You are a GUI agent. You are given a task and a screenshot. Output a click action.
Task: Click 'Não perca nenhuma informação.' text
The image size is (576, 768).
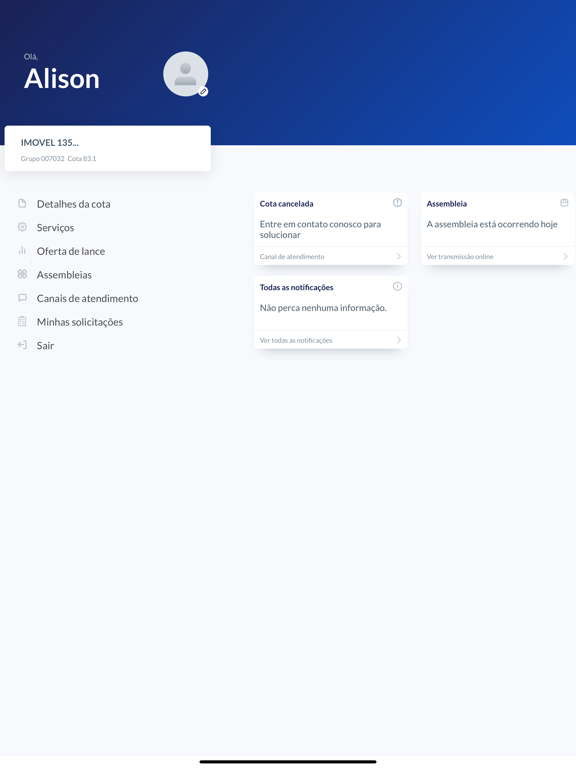[323, 308]
